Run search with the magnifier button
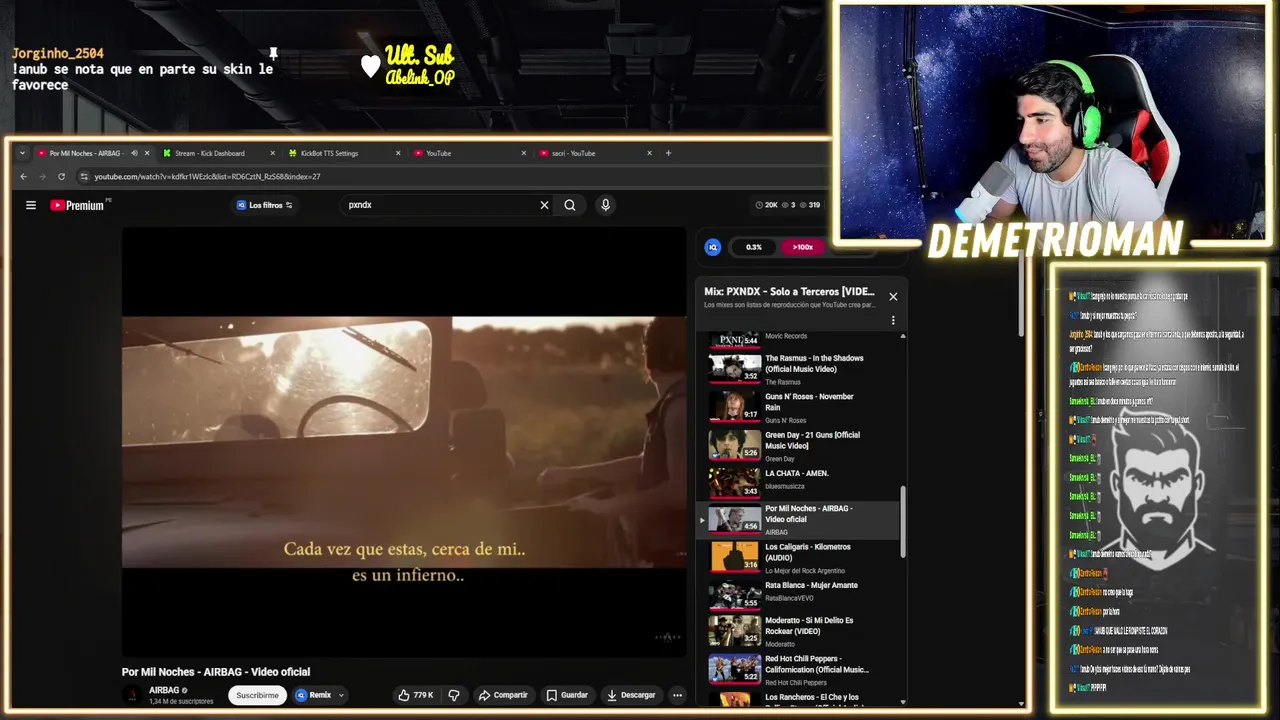 pos(570,205)
